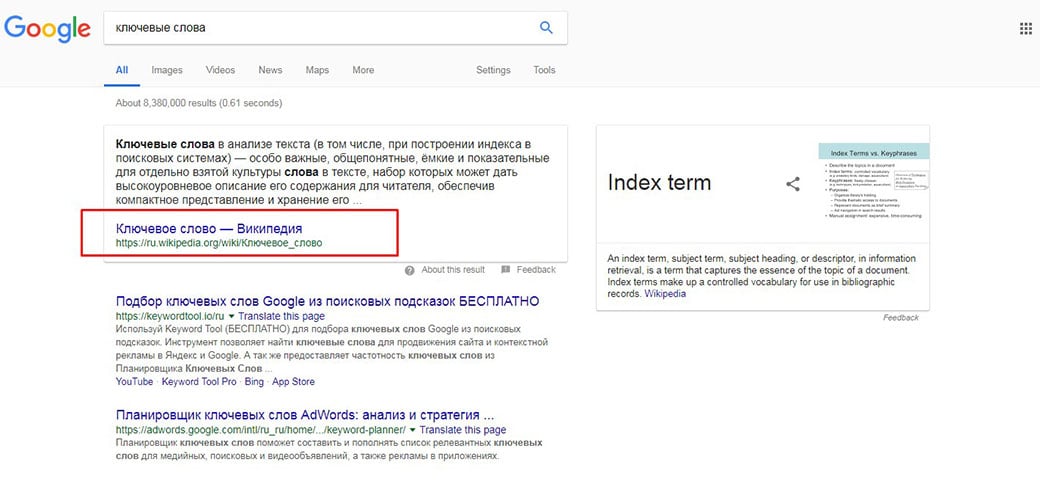Viewport: 1040px width, 481px height.
Task: Open the News results tab
Action: (270, 70)
